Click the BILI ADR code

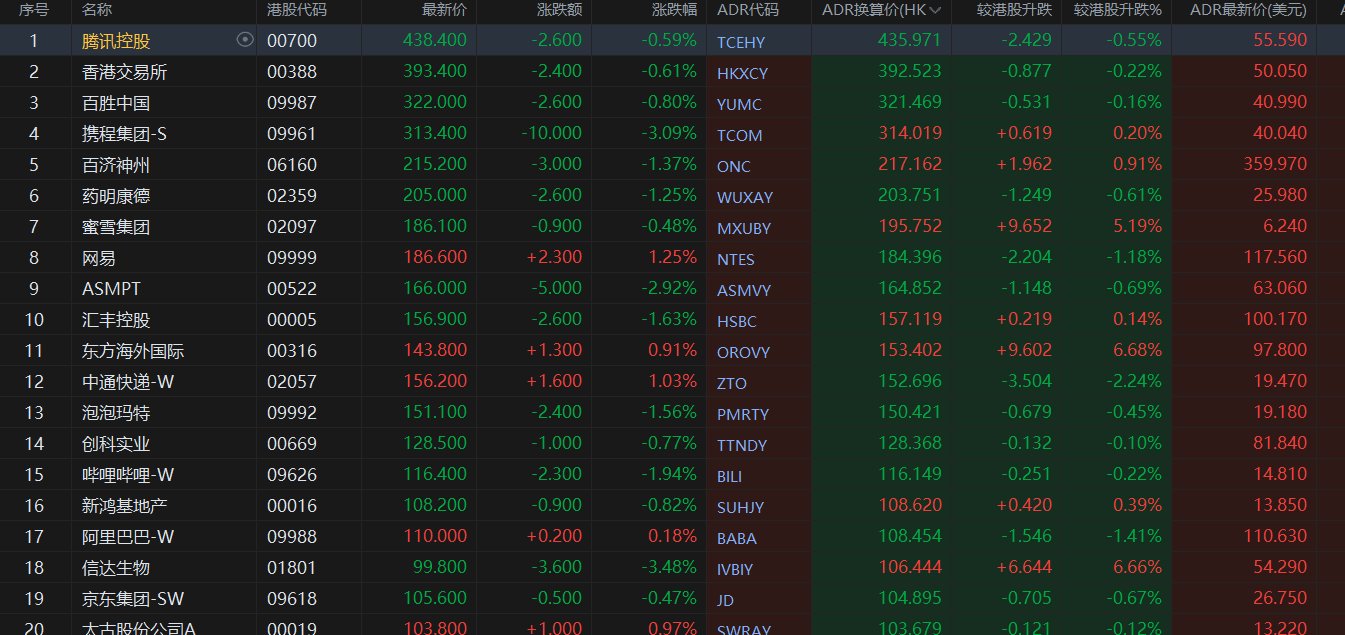730,476
